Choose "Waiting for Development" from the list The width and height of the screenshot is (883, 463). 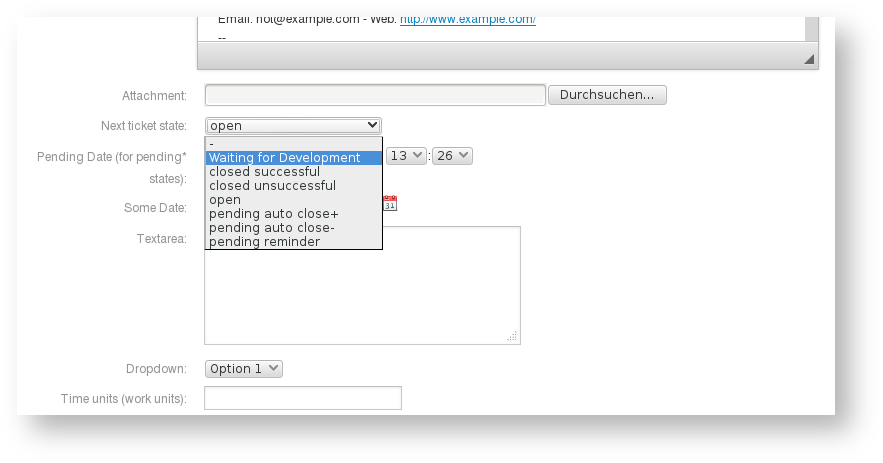pos(293,158)
